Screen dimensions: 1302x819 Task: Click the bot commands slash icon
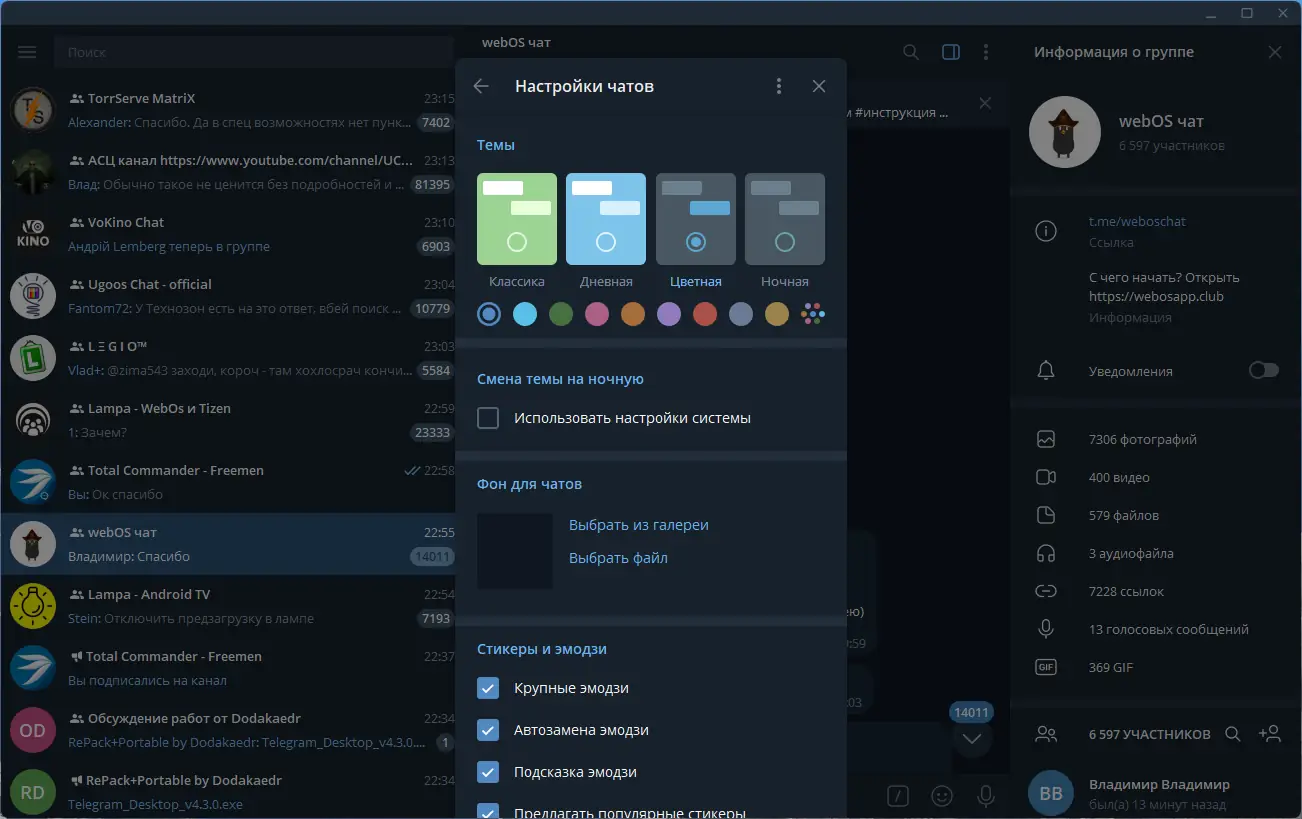click(x=897, y=795)
